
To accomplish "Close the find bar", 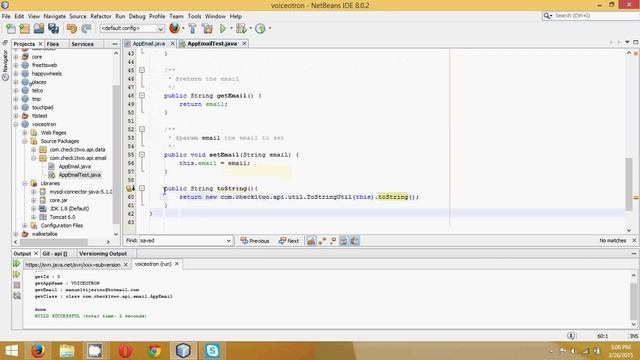I will (634, 240).
